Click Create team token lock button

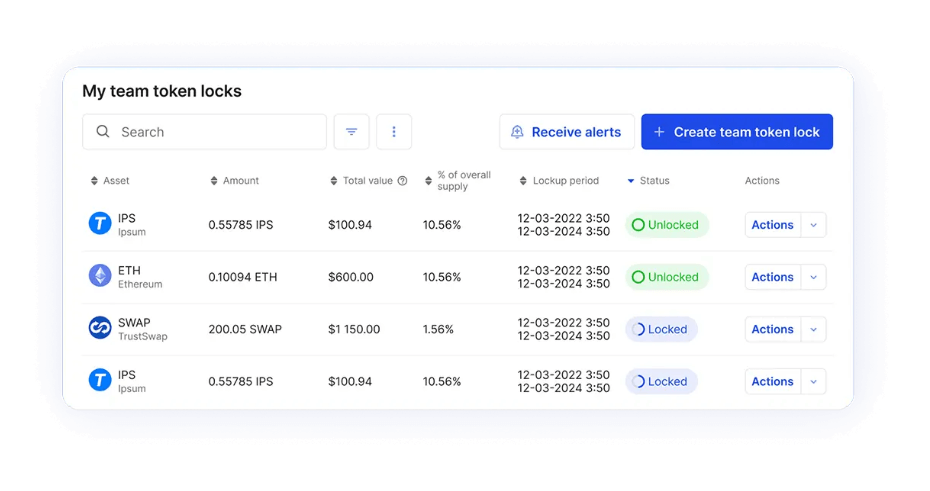[x=737, y=132]
